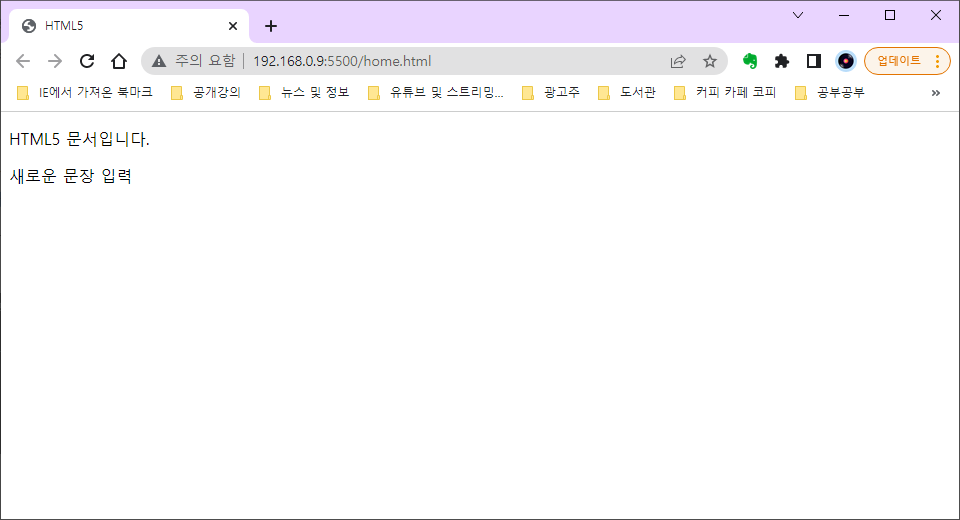
Task: Select the HTML5 tab
Action: [x=129, y=26]
